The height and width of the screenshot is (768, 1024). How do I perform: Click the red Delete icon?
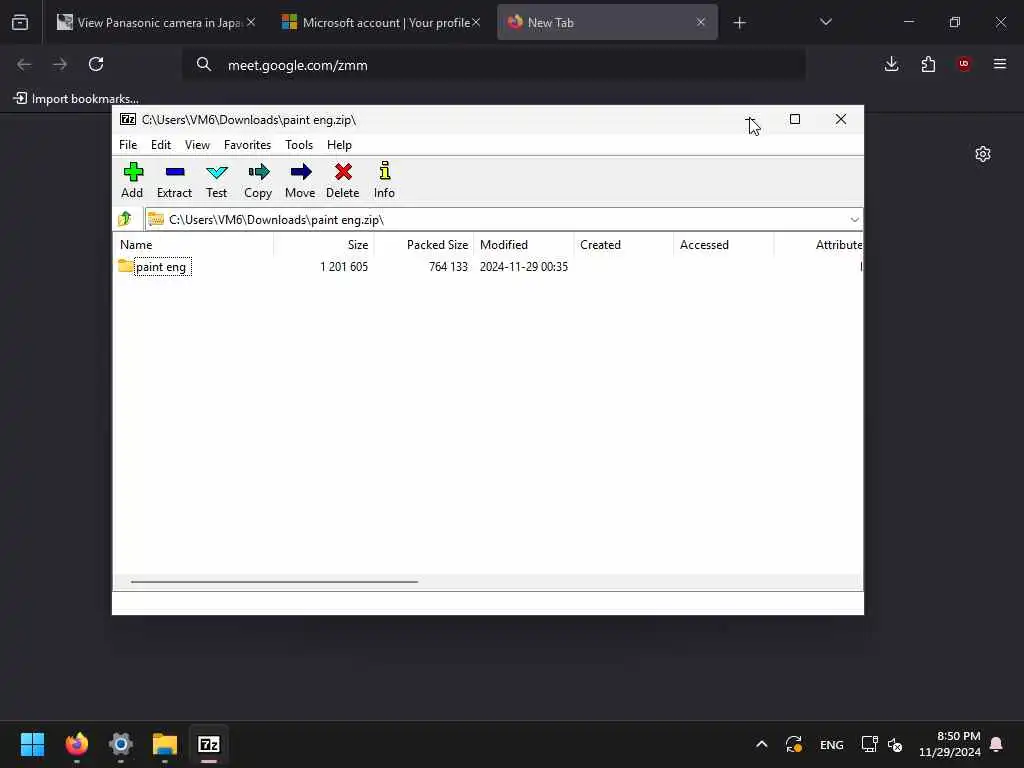[x=343, y=180]
